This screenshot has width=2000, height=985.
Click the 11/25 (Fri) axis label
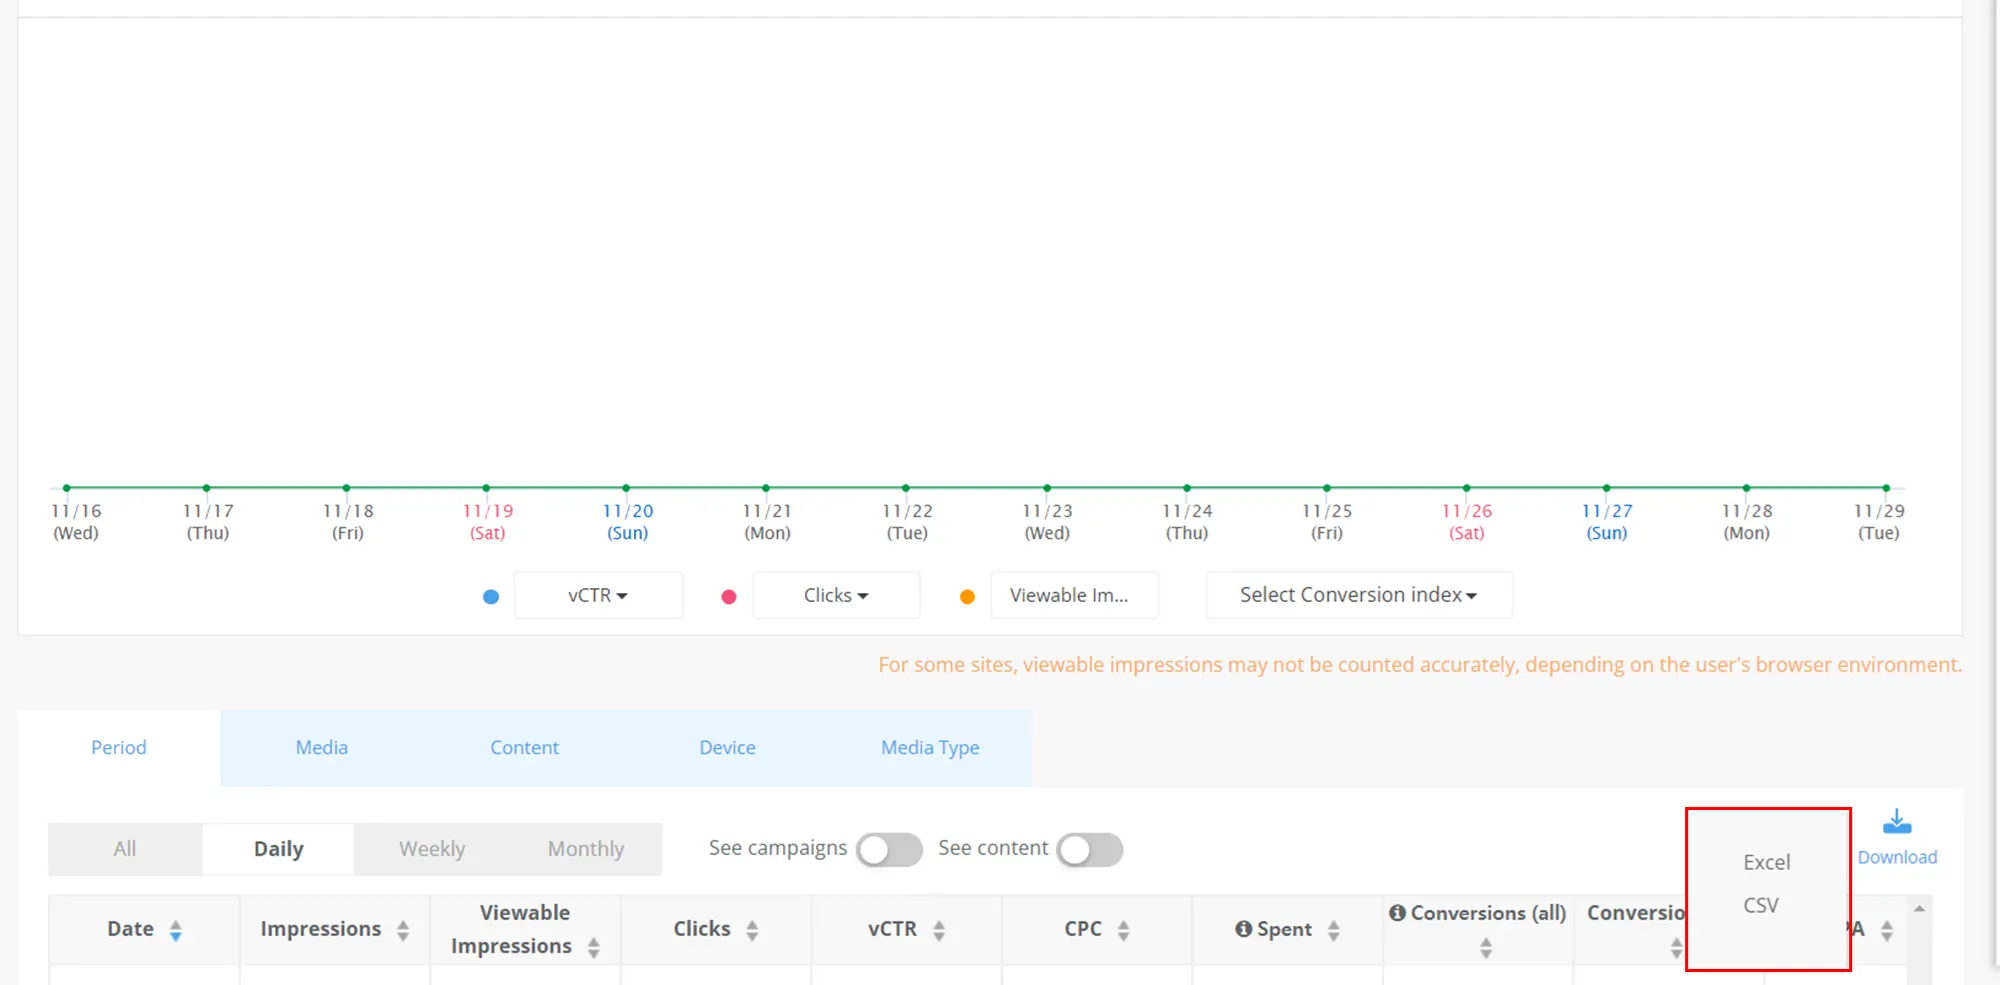point(1327,521)
